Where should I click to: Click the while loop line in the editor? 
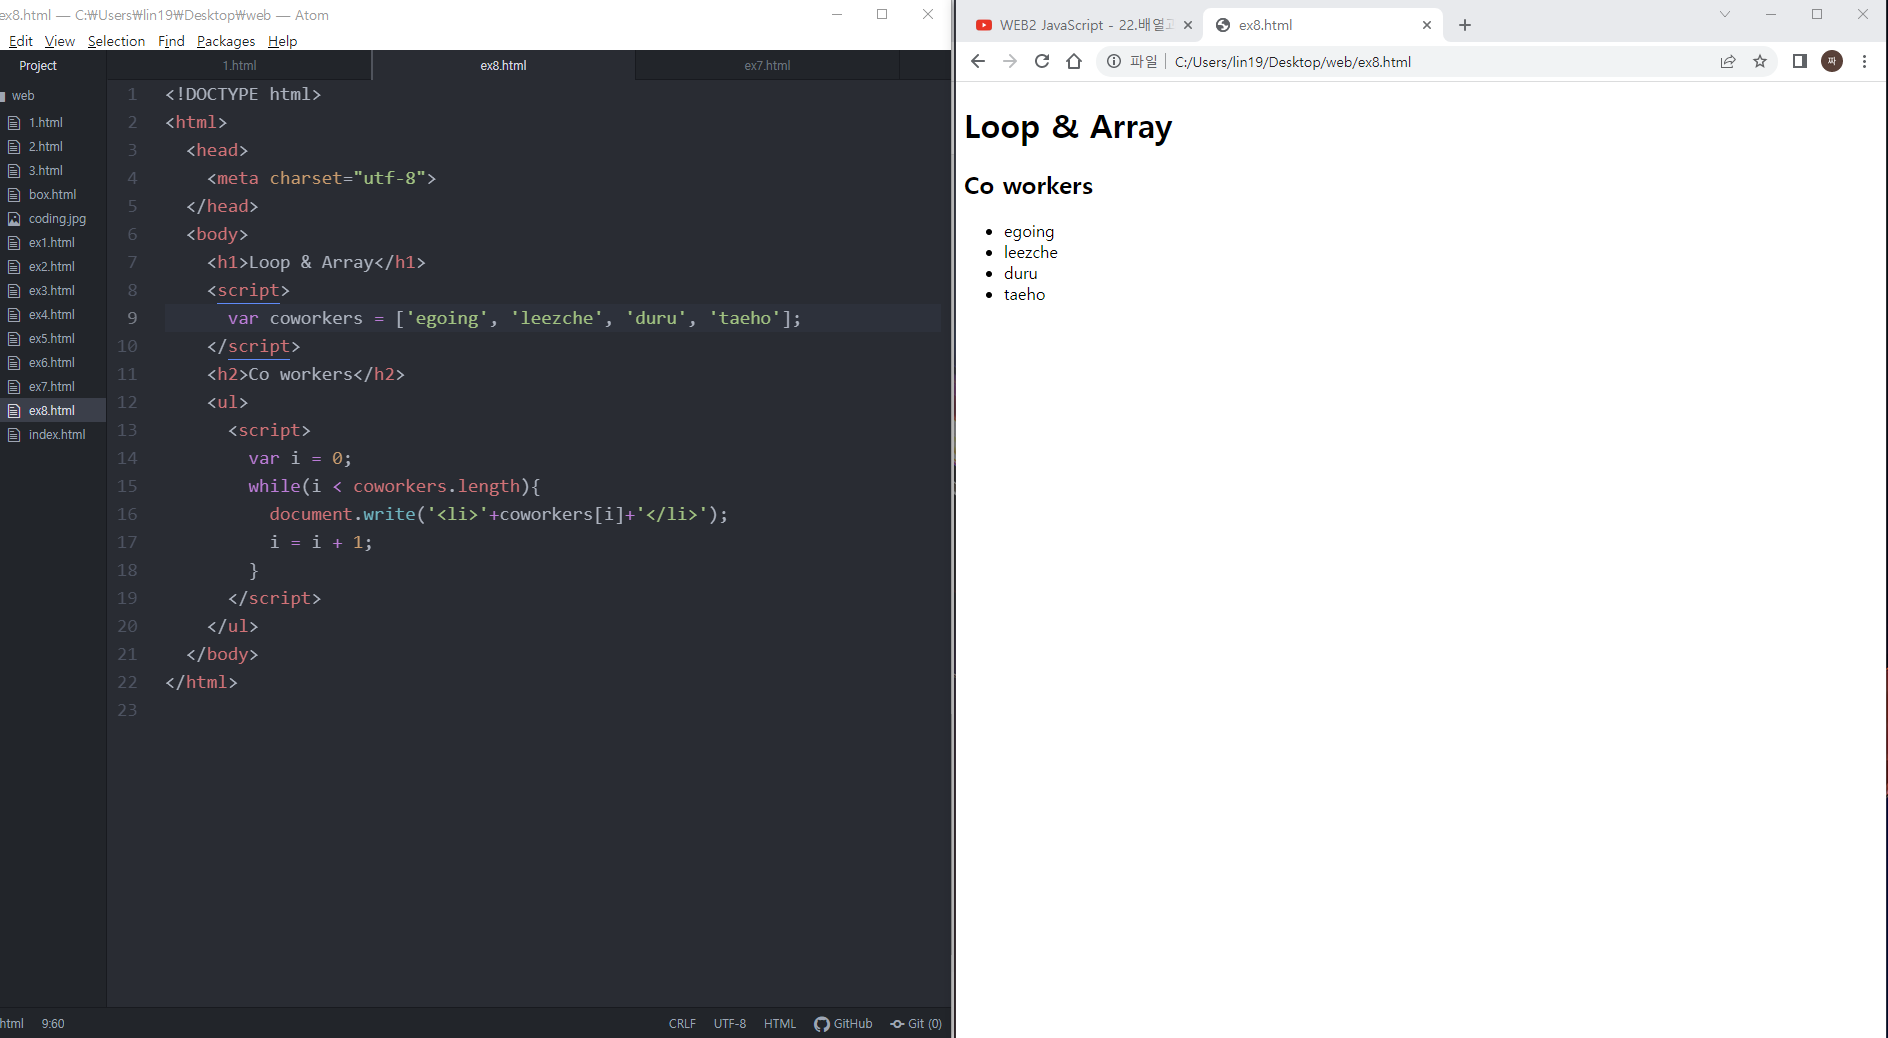point(394,486)
